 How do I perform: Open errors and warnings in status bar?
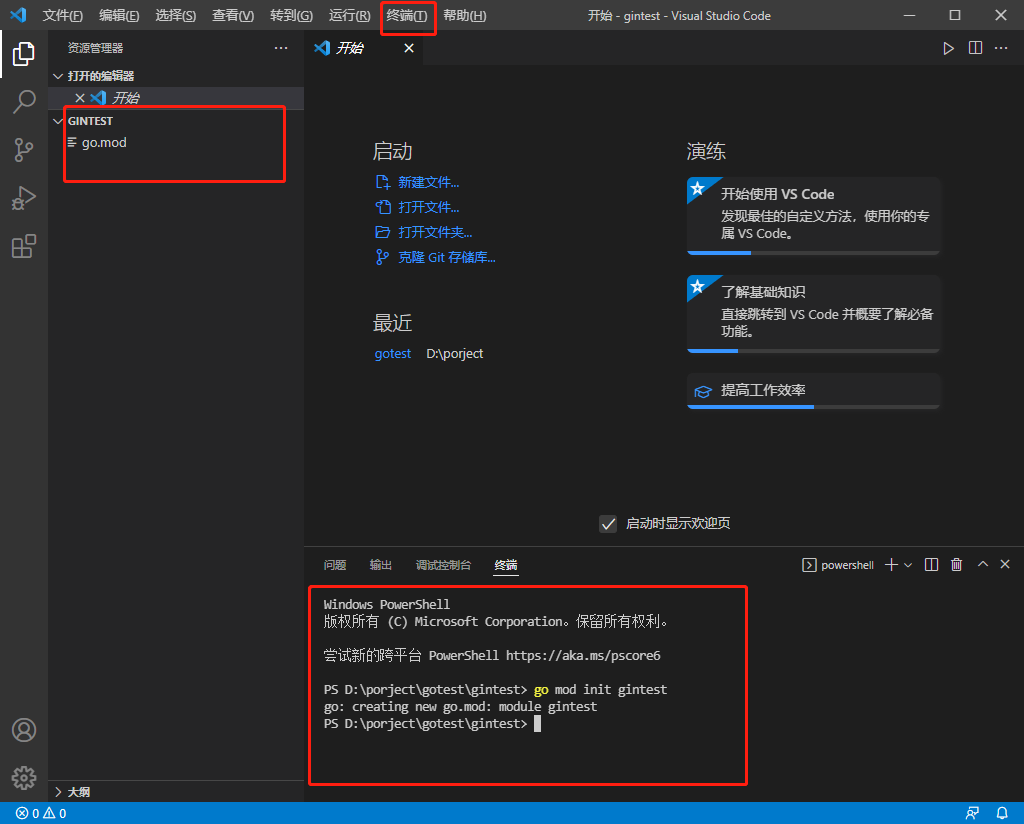click(x=41, y=814)
